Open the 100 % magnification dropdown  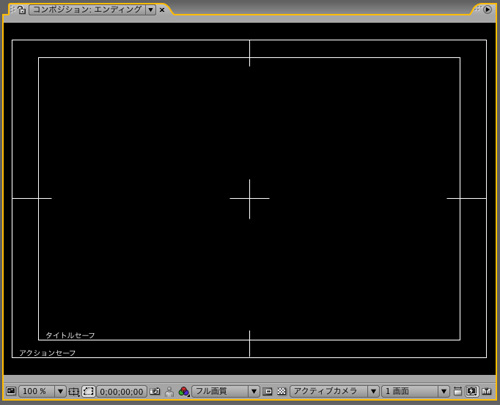(x=42, y=391)
